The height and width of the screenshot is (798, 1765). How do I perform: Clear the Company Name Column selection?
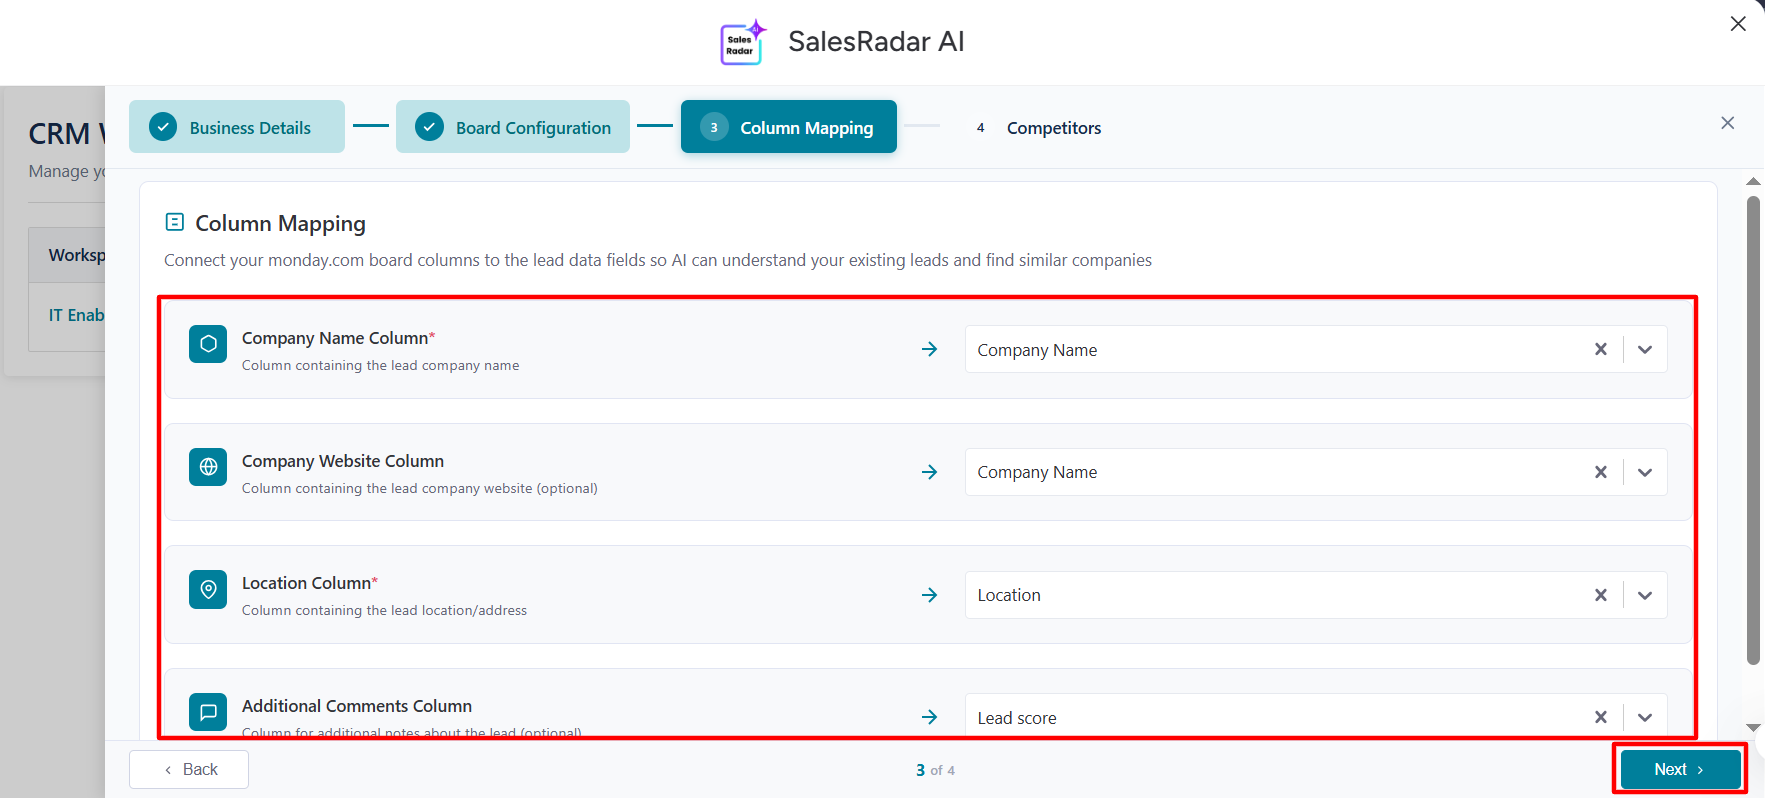click(x=1601, y=349)
